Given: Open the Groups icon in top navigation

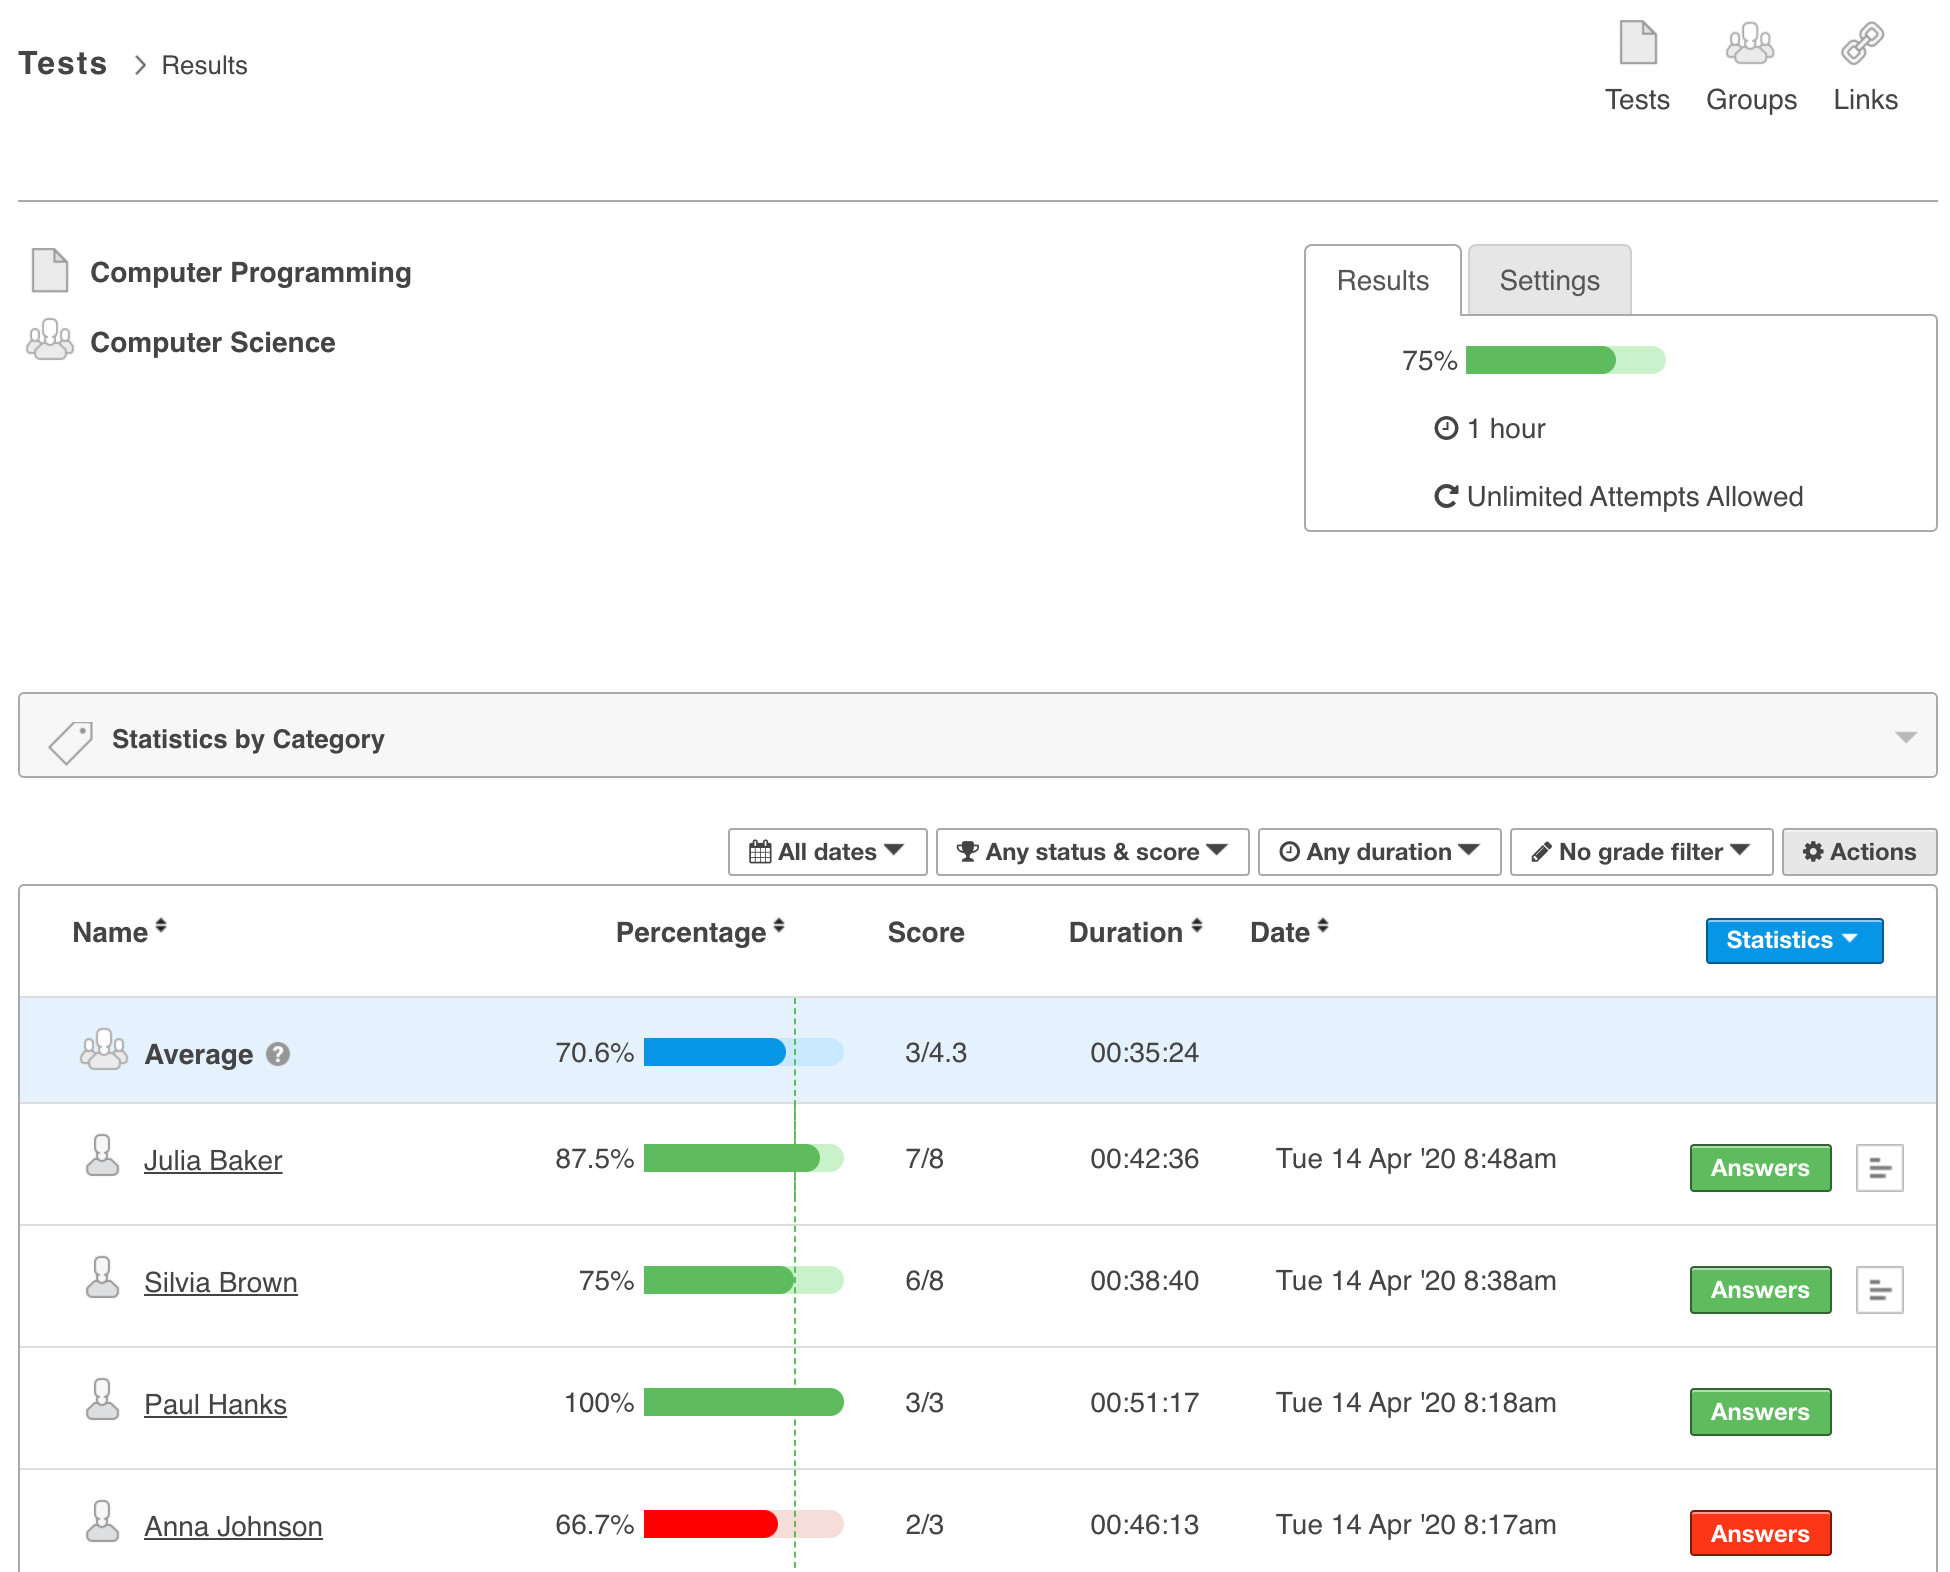Looking at the screenshot, I should [1750, 45].
